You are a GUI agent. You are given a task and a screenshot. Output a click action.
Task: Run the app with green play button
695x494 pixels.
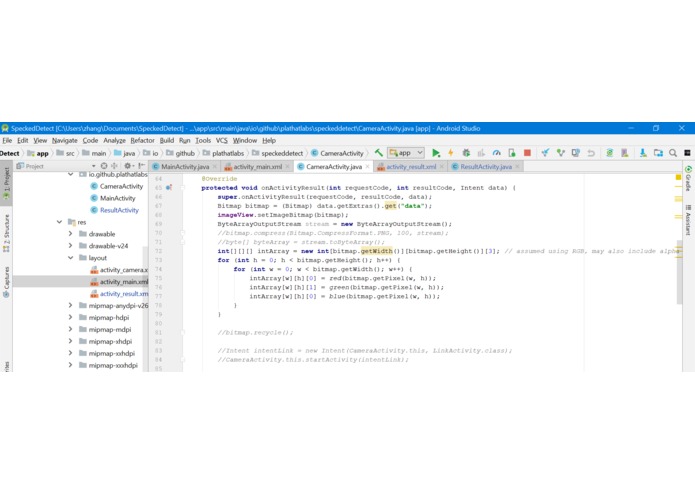click(x=436, y=153)
